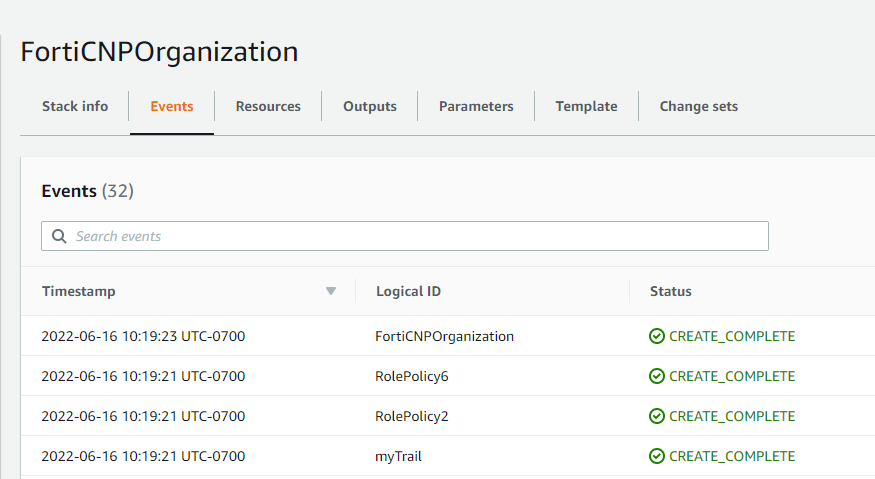
Task: Select the Events tab
Action: (171, 106)
